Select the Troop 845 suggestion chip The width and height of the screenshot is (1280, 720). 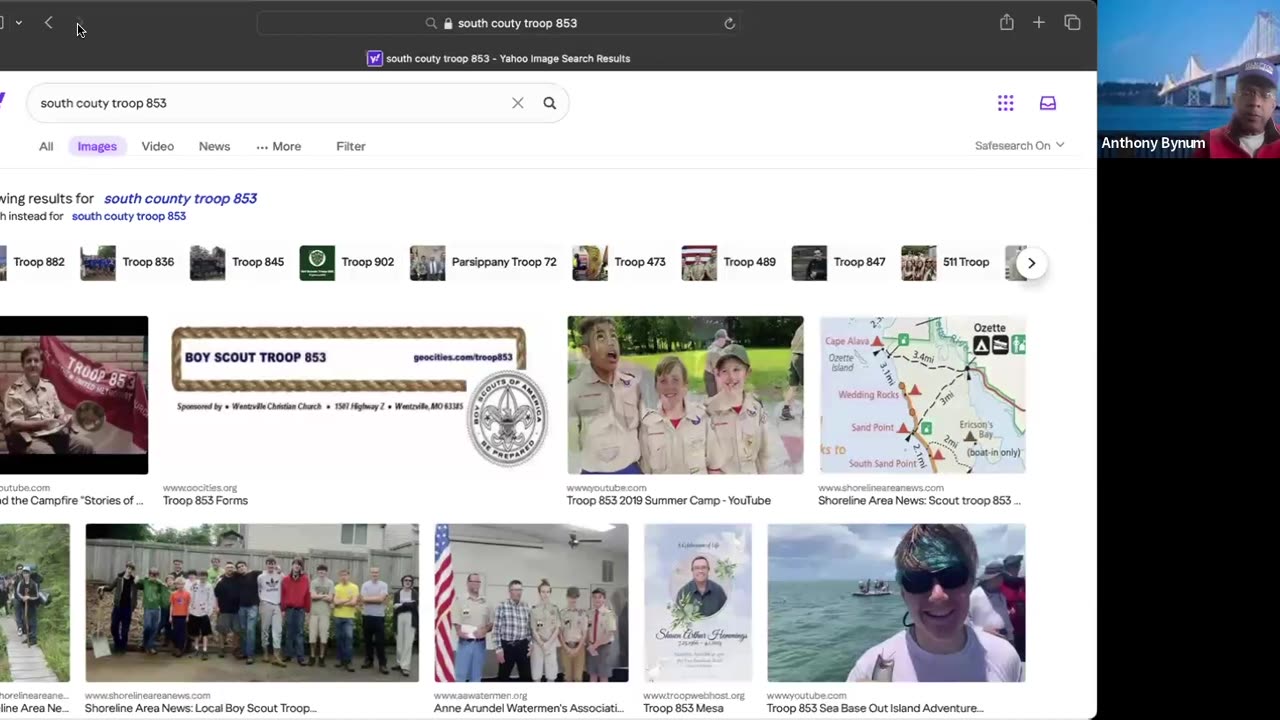[x=238, y=262]
